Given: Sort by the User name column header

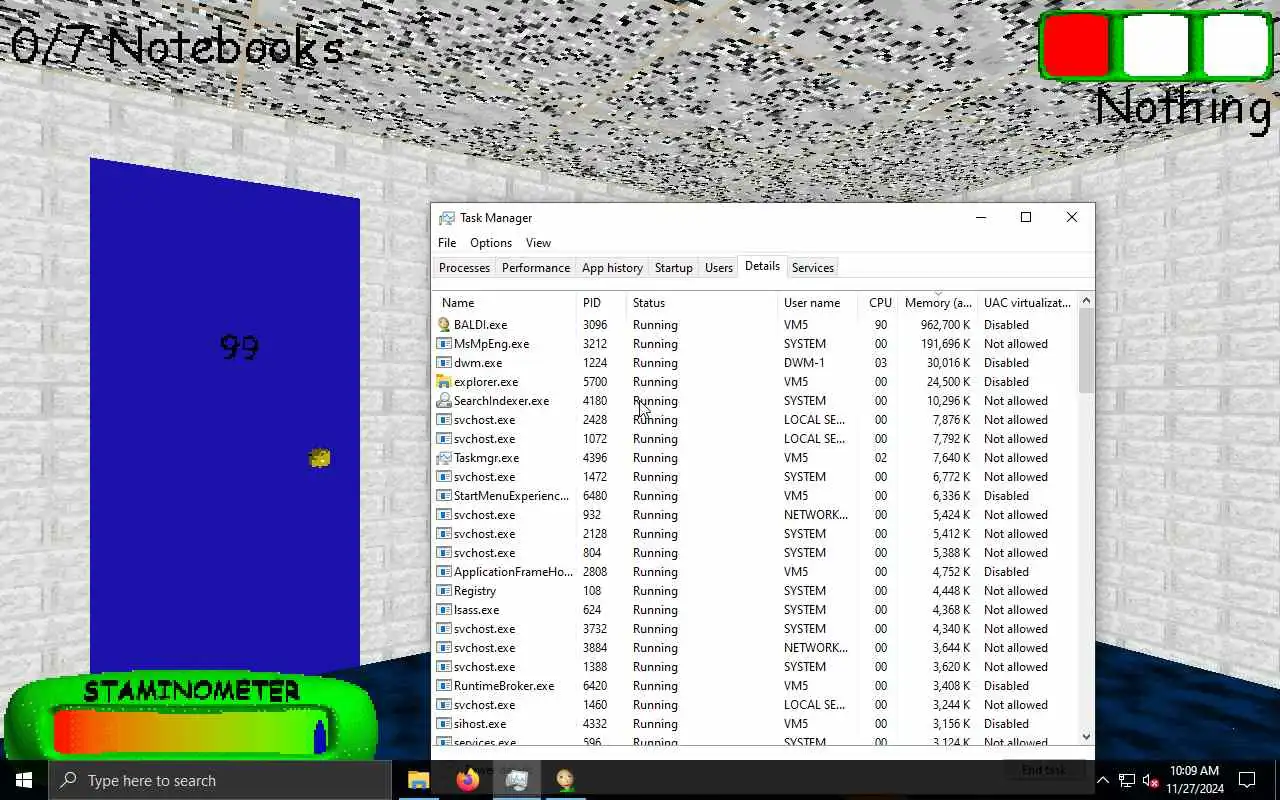Looking at the screenshot, I should point(818,303).
